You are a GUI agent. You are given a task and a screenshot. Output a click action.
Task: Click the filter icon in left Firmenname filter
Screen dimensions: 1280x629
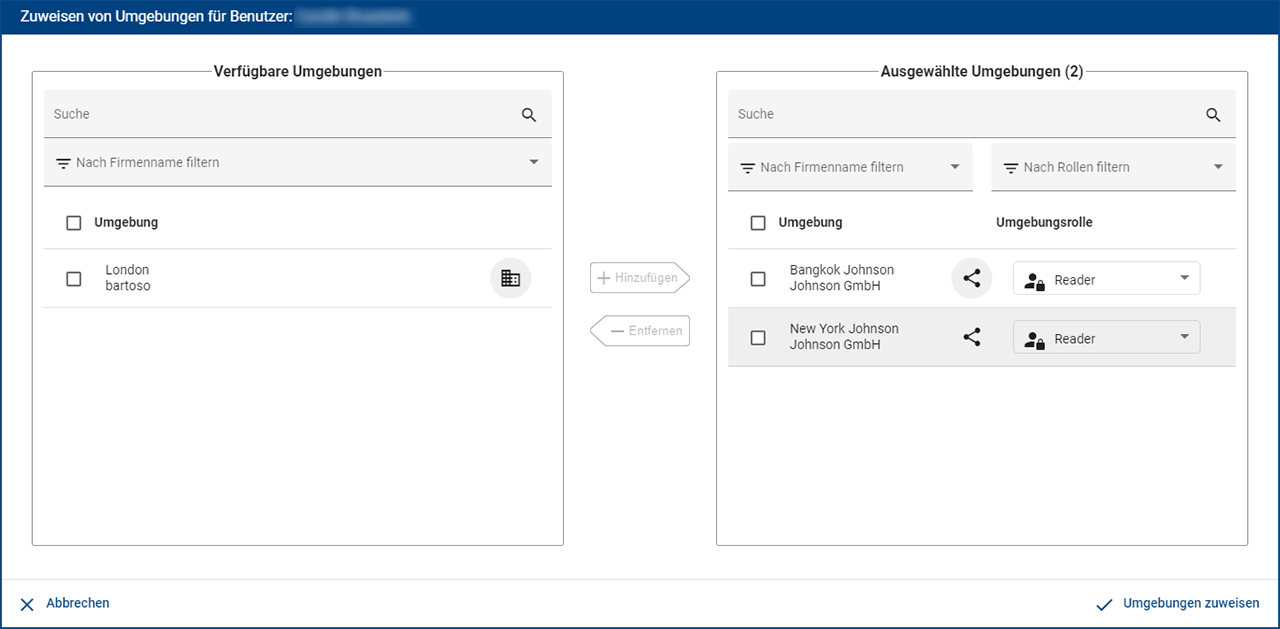[x=63, y=163]
